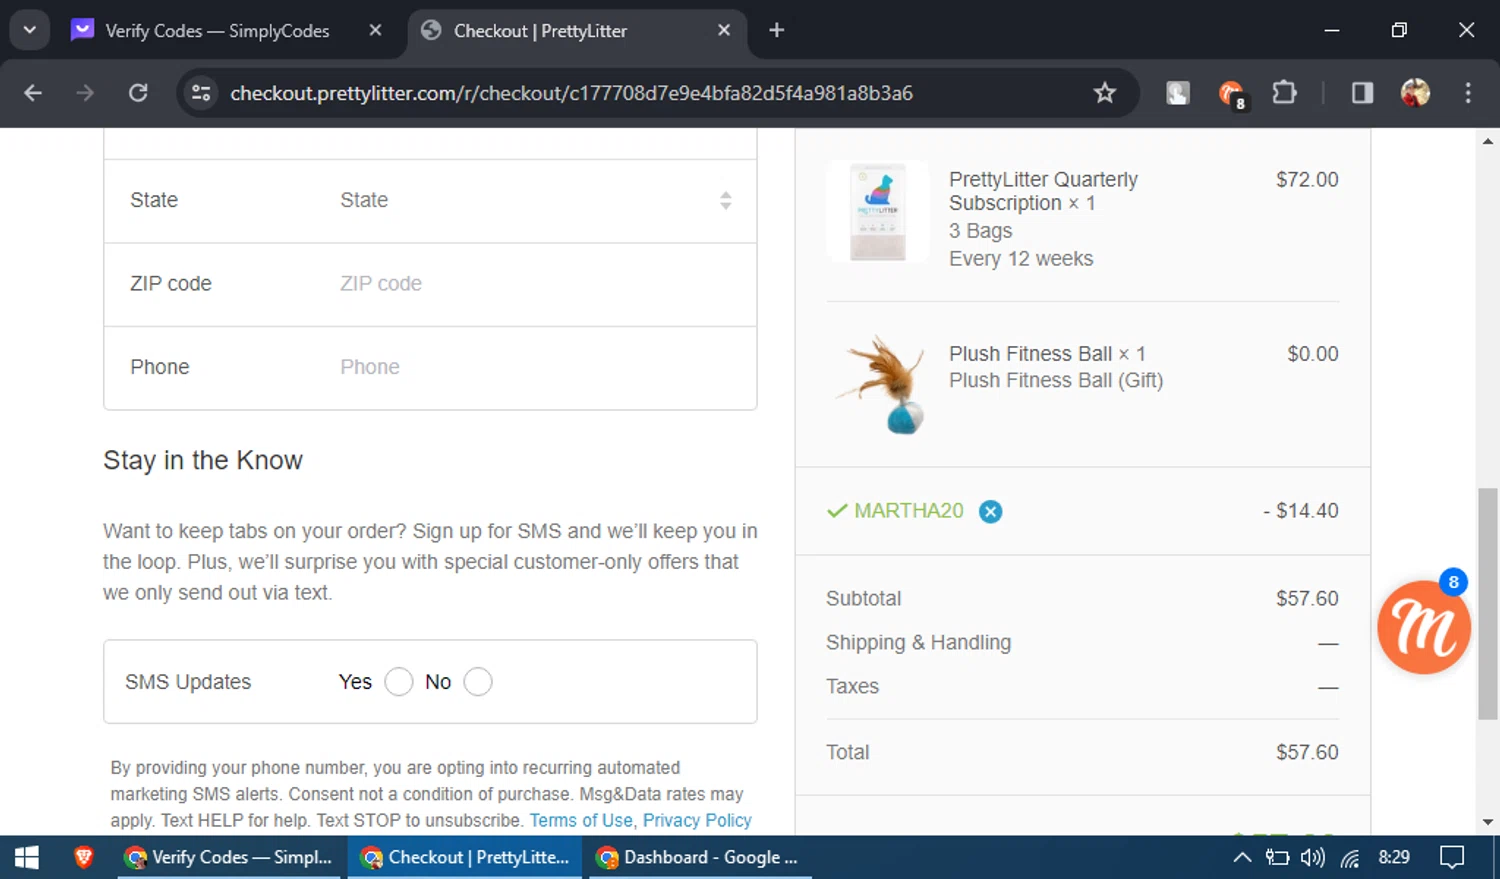The image size is (1500, 879).
Task: Click the scrollbar up arrow
Action: (1488, 141)
